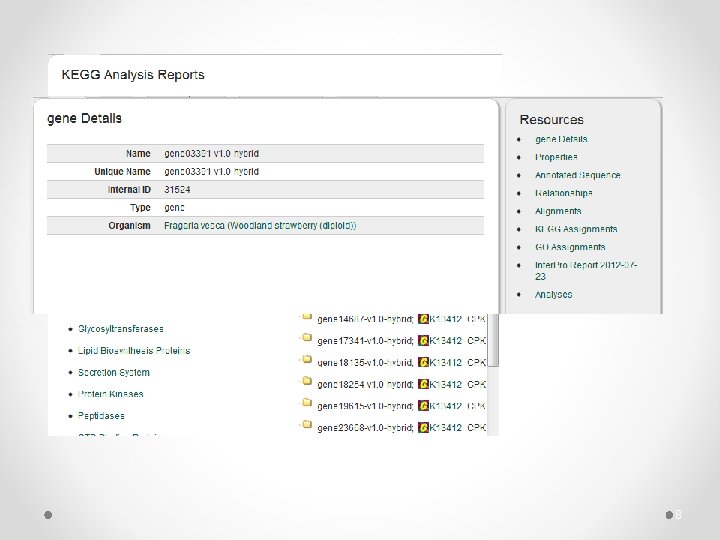The height and width of the screenshot is (540, 720).
Task: Select gene17341-v1.0-hybrid row text
Action: click(x=365, y=341)
